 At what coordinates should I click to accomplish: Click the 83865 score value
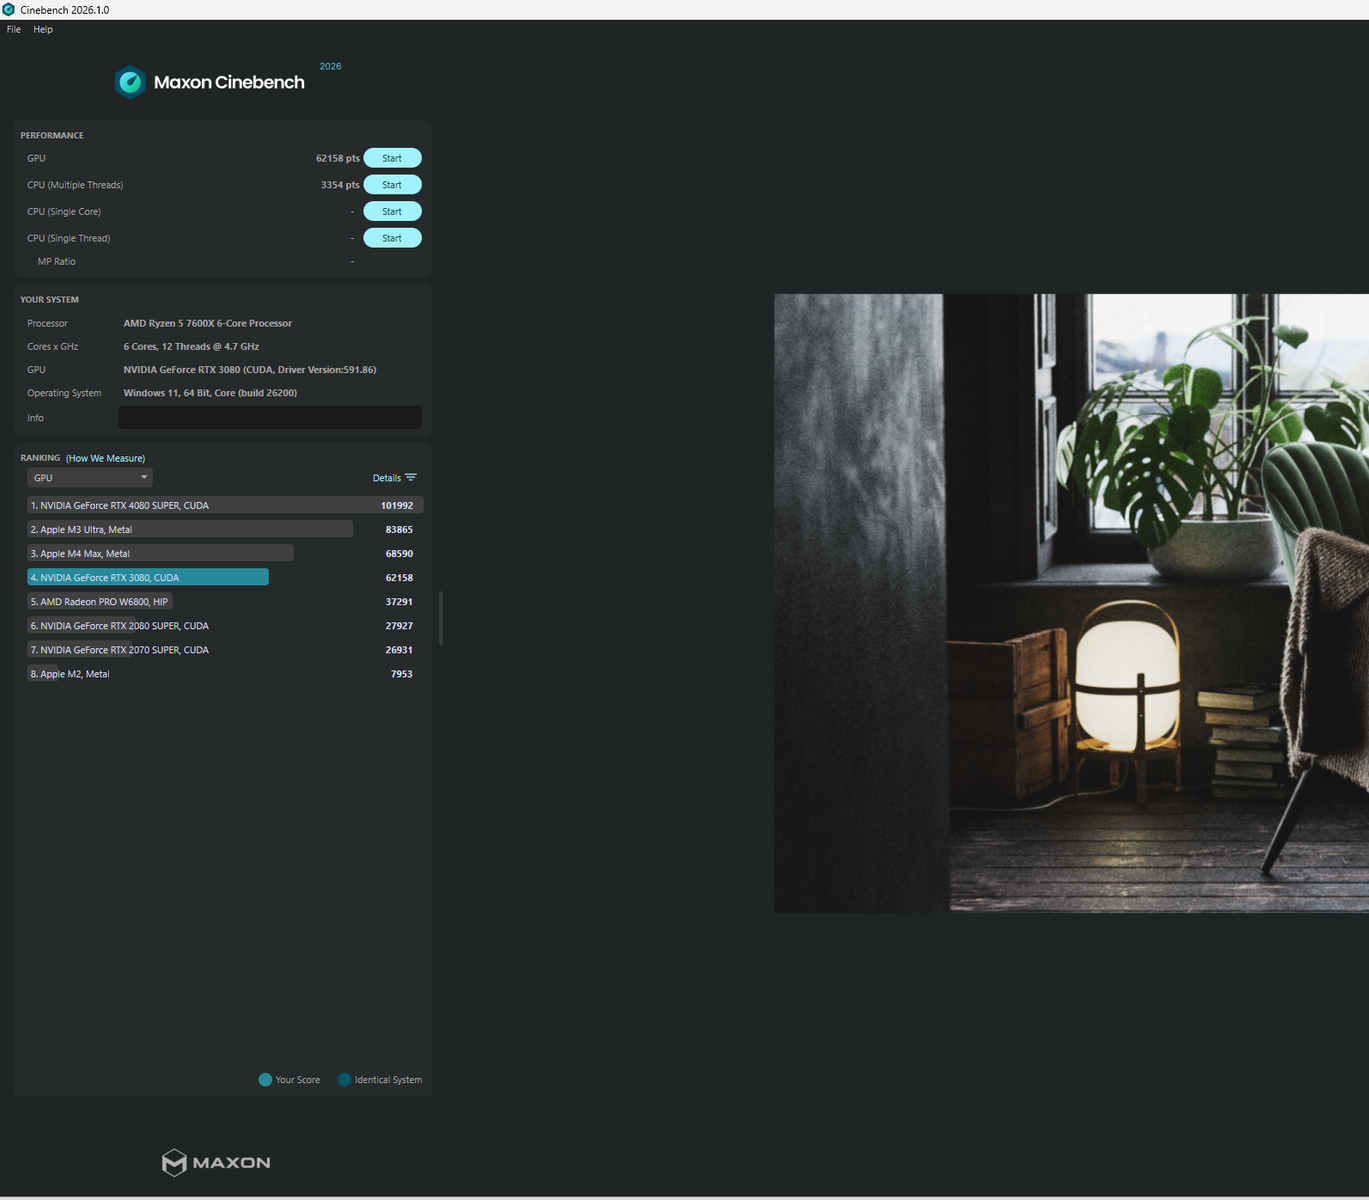coord(399,529)
